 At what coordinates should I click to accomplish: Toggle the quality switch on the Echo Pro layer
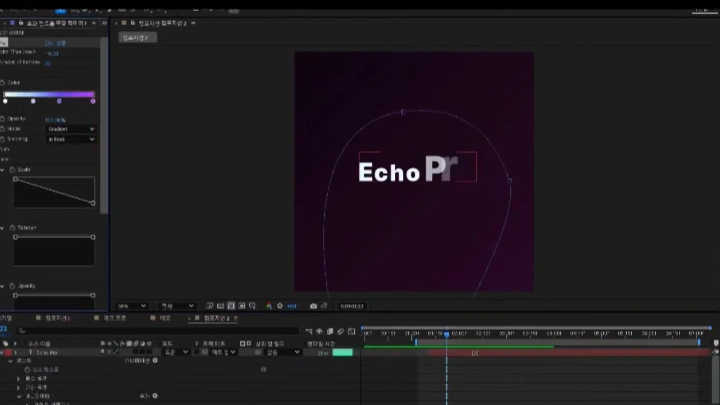point(116,352)
